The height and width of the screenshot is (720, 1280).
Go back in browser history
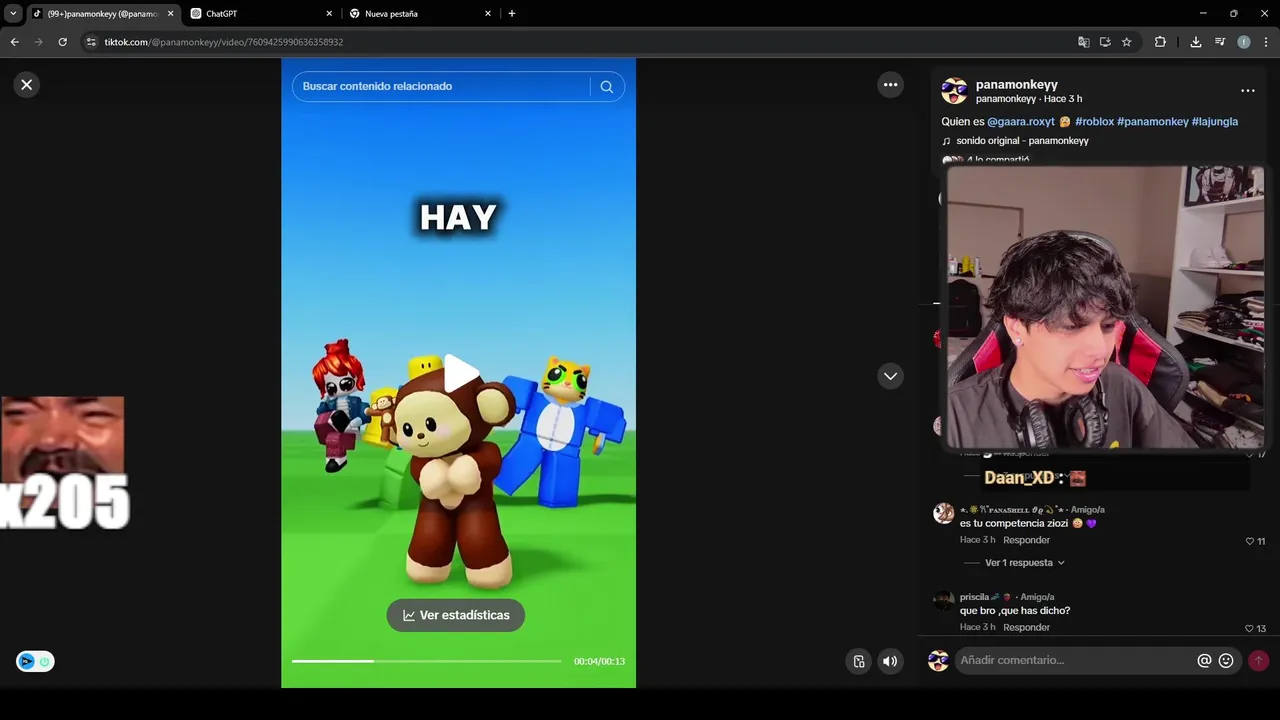14,42
